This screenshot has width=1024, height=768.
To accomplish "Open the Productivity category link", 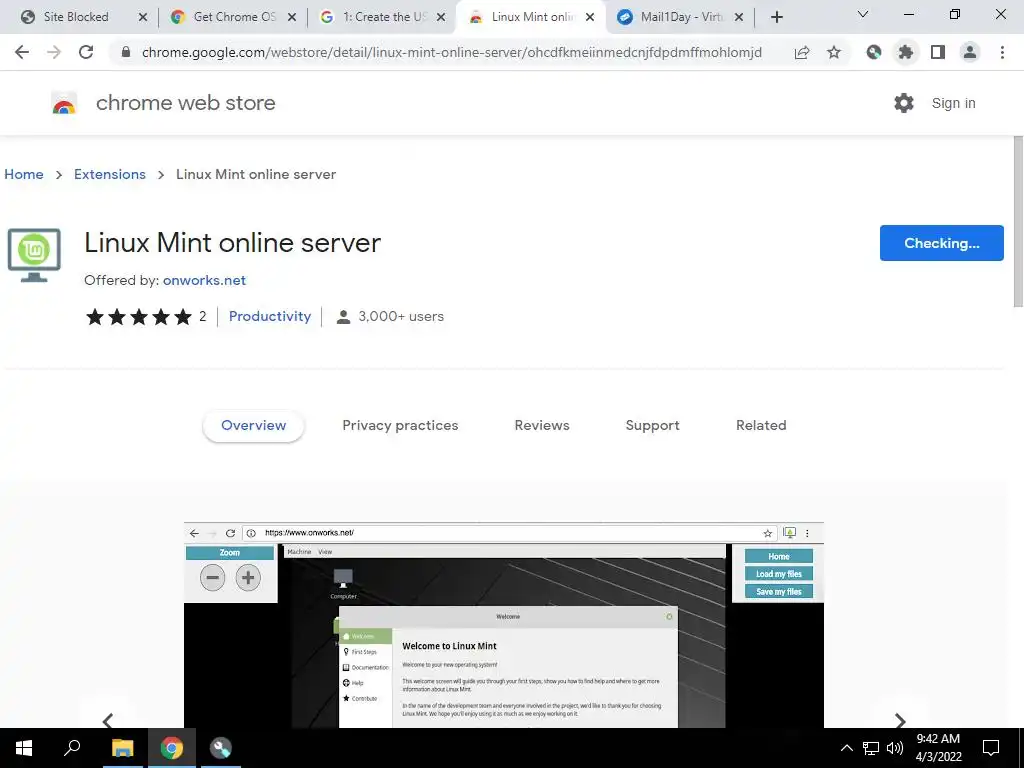I will [x=270, y=317].
